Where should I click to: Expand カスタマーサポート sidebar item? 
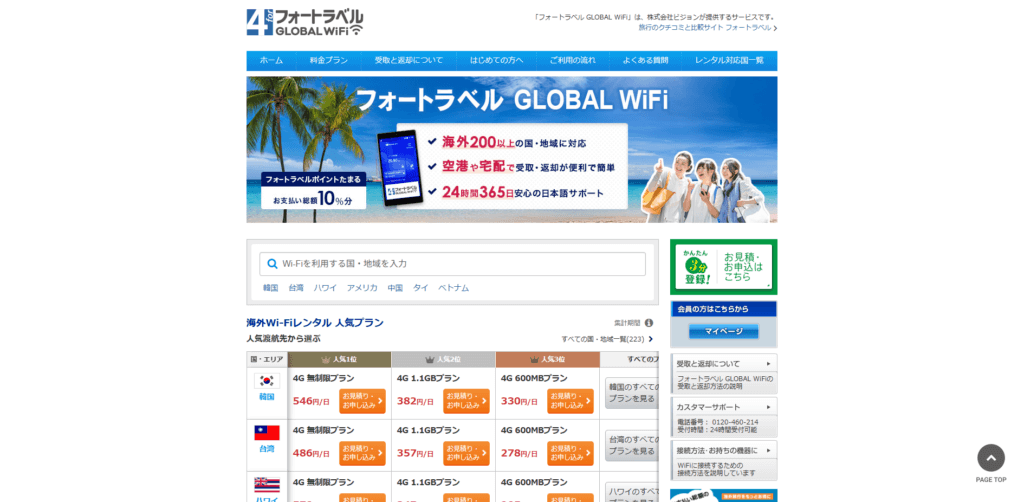724,407
